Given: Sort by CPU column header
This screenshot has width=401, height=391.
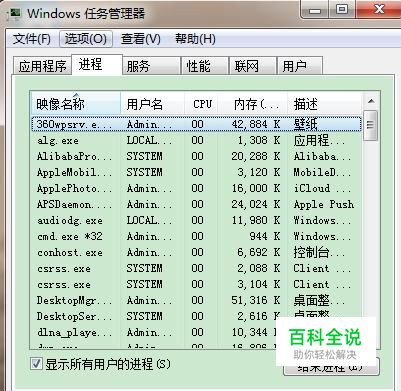Looking at the screenshot, I should click(x=202, y=104).
